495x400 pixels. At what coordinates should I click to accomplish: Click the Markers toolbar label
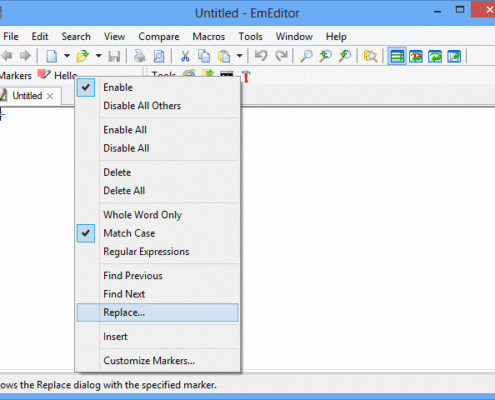(15, 76)
